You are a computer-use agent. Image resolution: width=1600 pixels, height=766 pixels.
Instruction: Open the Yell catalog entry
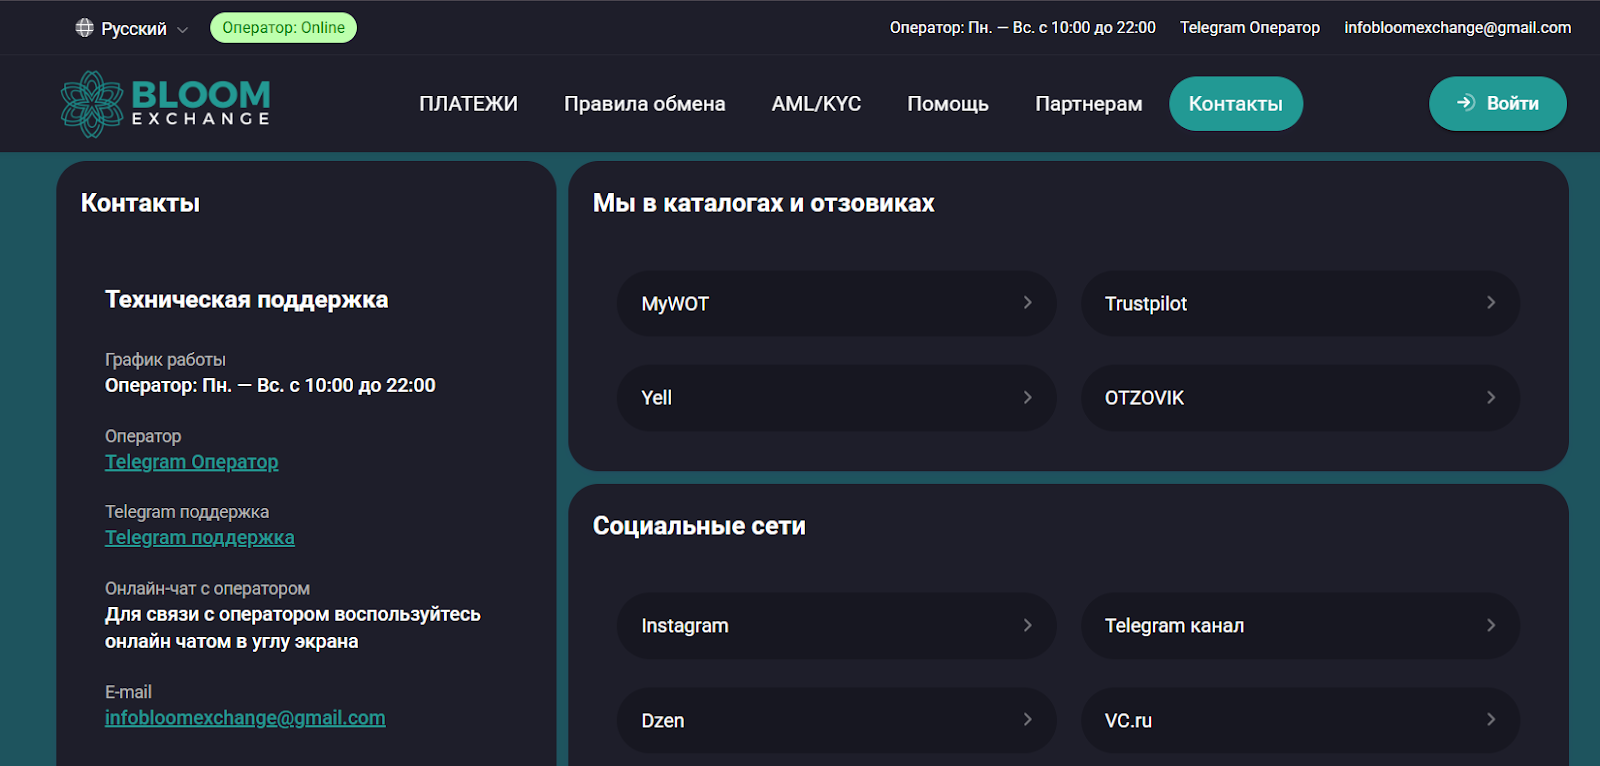tap(836, 398)
